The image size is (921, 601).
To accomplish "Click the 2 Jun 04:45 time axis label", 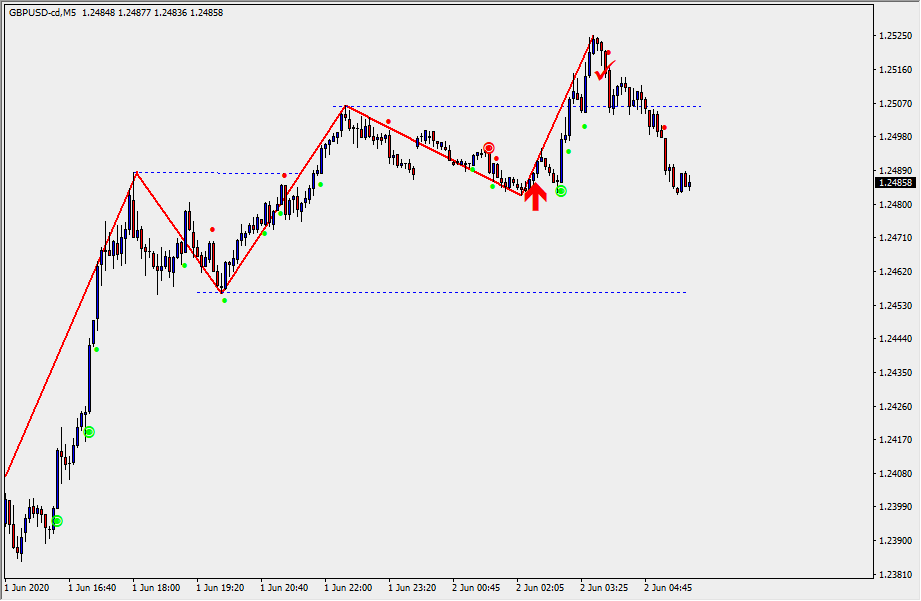I will tap(668, 588).
